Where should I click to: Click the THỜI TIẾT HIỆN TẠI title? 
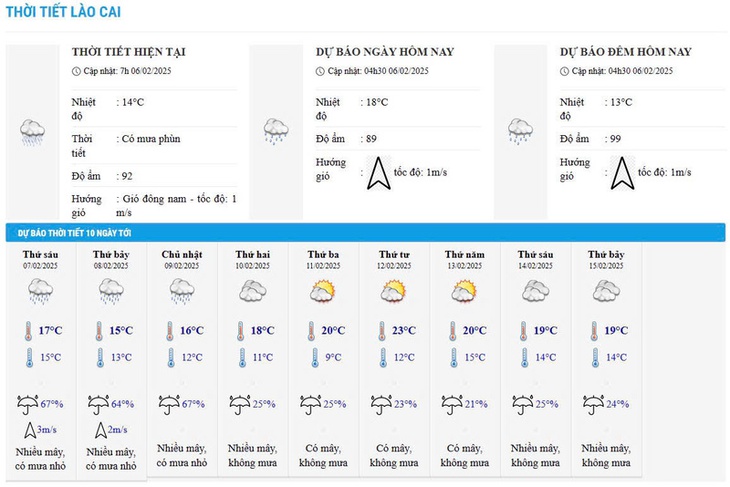coord(128,52)
